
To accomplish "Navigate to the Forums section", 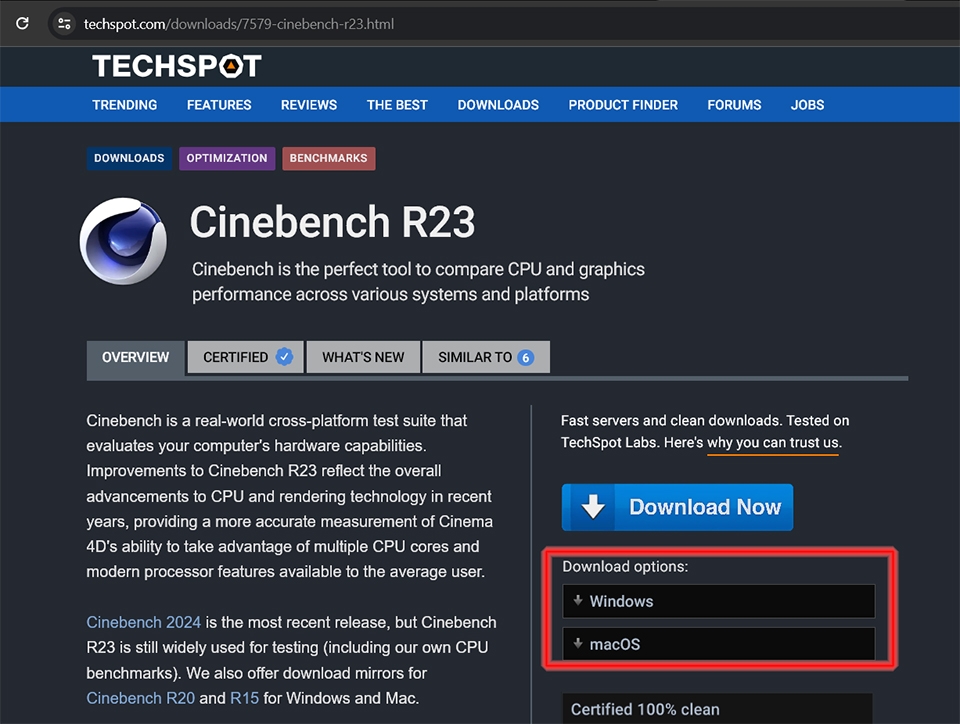I will coord(734,104).
